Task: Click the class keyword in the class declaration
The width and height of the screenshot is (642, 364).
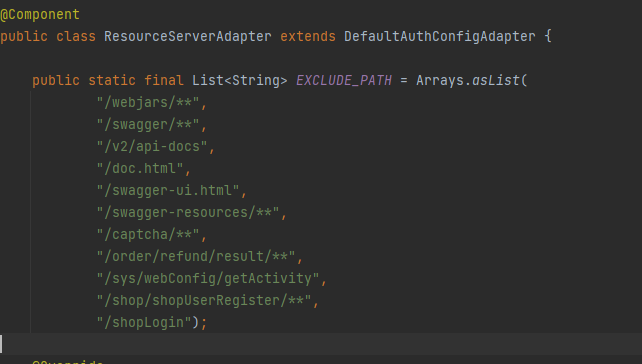Action: 76,36
